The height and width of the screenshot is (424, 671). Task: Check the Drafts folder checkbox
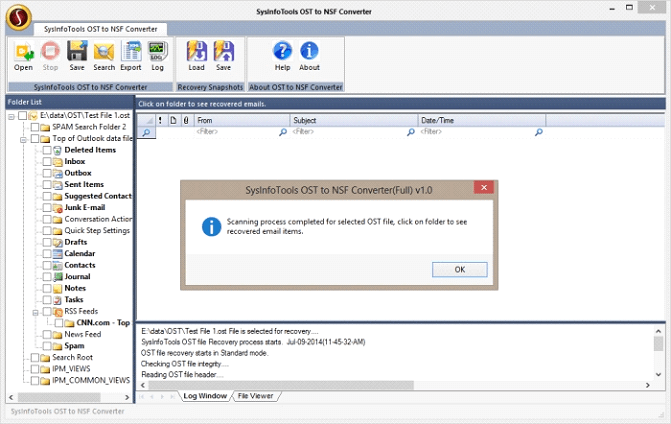(x=47, y=242)
